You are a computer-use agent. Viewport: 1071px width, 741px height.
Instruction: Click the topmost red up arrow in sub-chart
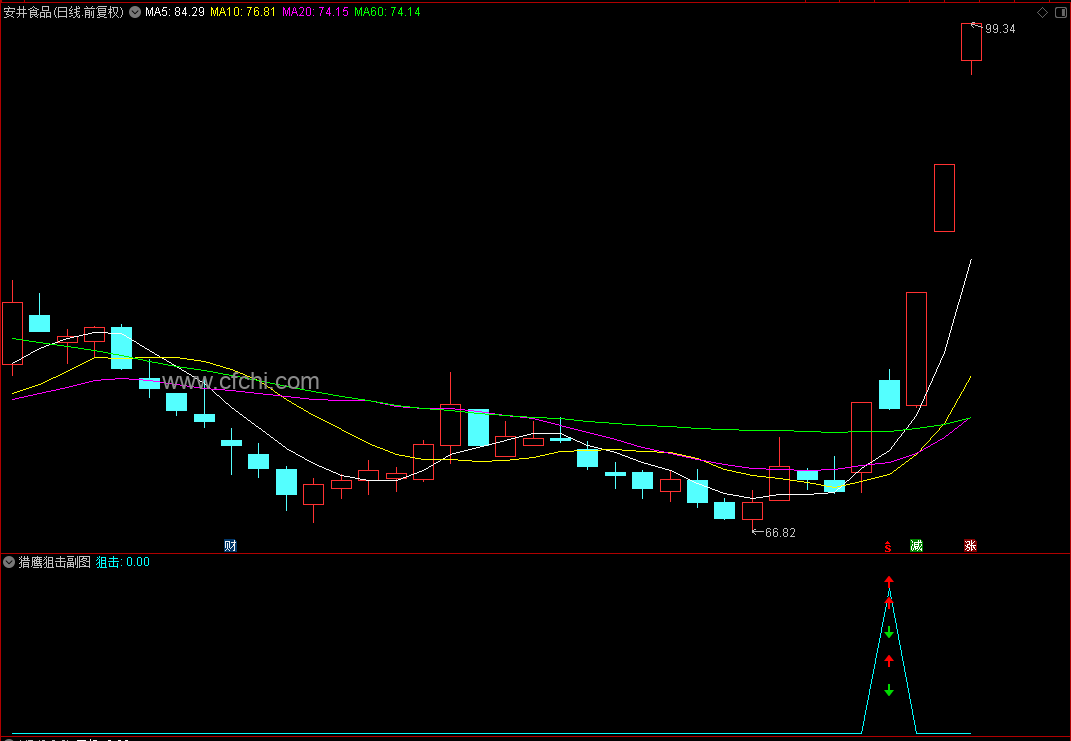(x=889, y=581)
